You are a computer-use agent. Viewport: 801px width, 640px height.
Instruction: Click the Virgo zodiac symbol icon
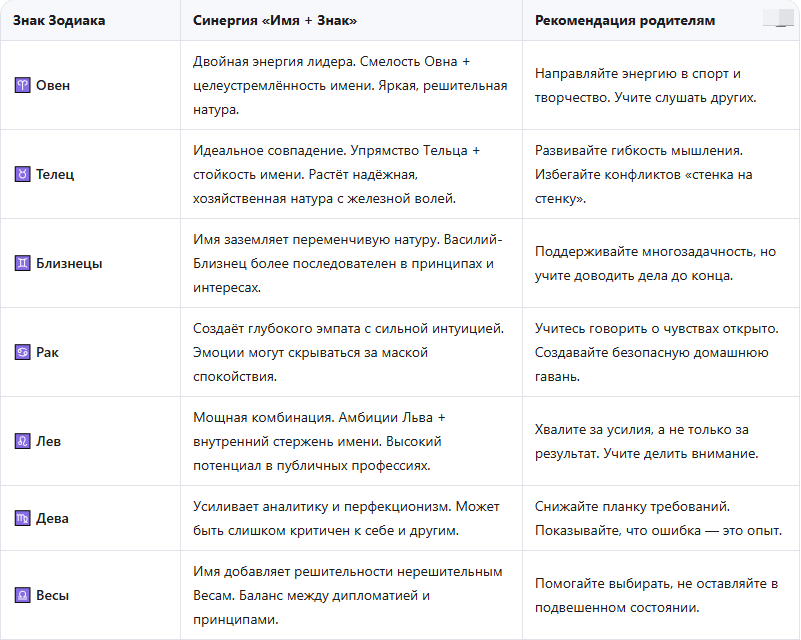pyautogui.click(x=22, y=518)
